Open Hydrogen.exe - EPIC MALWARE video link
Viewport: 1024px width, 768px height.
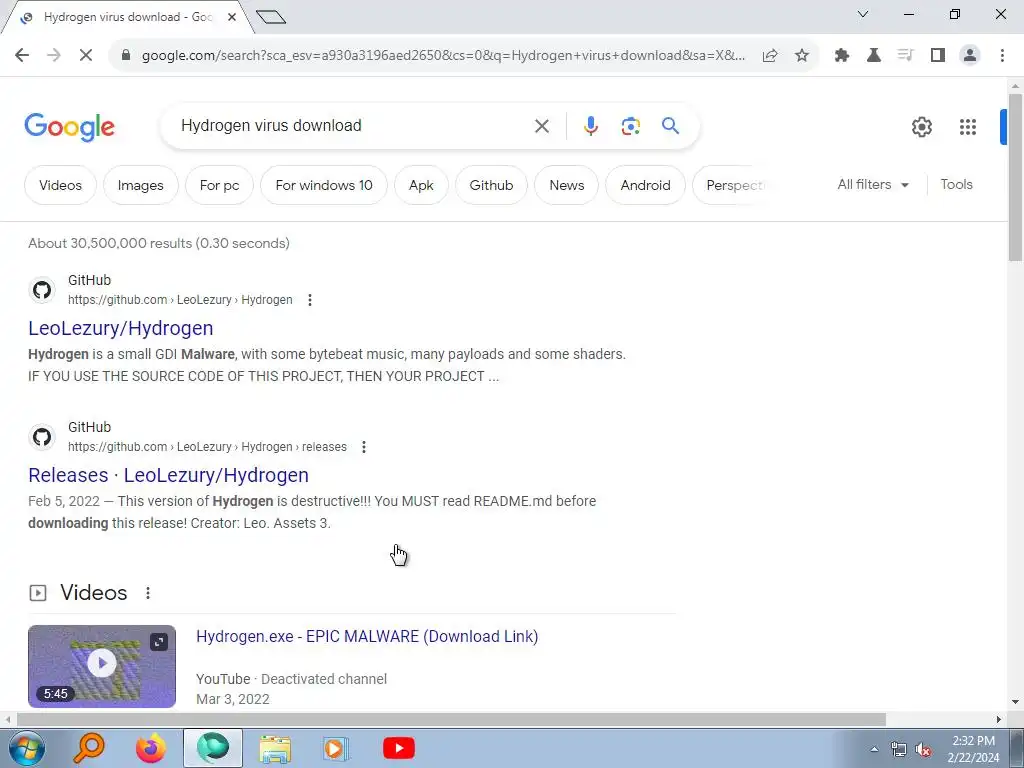367,637
